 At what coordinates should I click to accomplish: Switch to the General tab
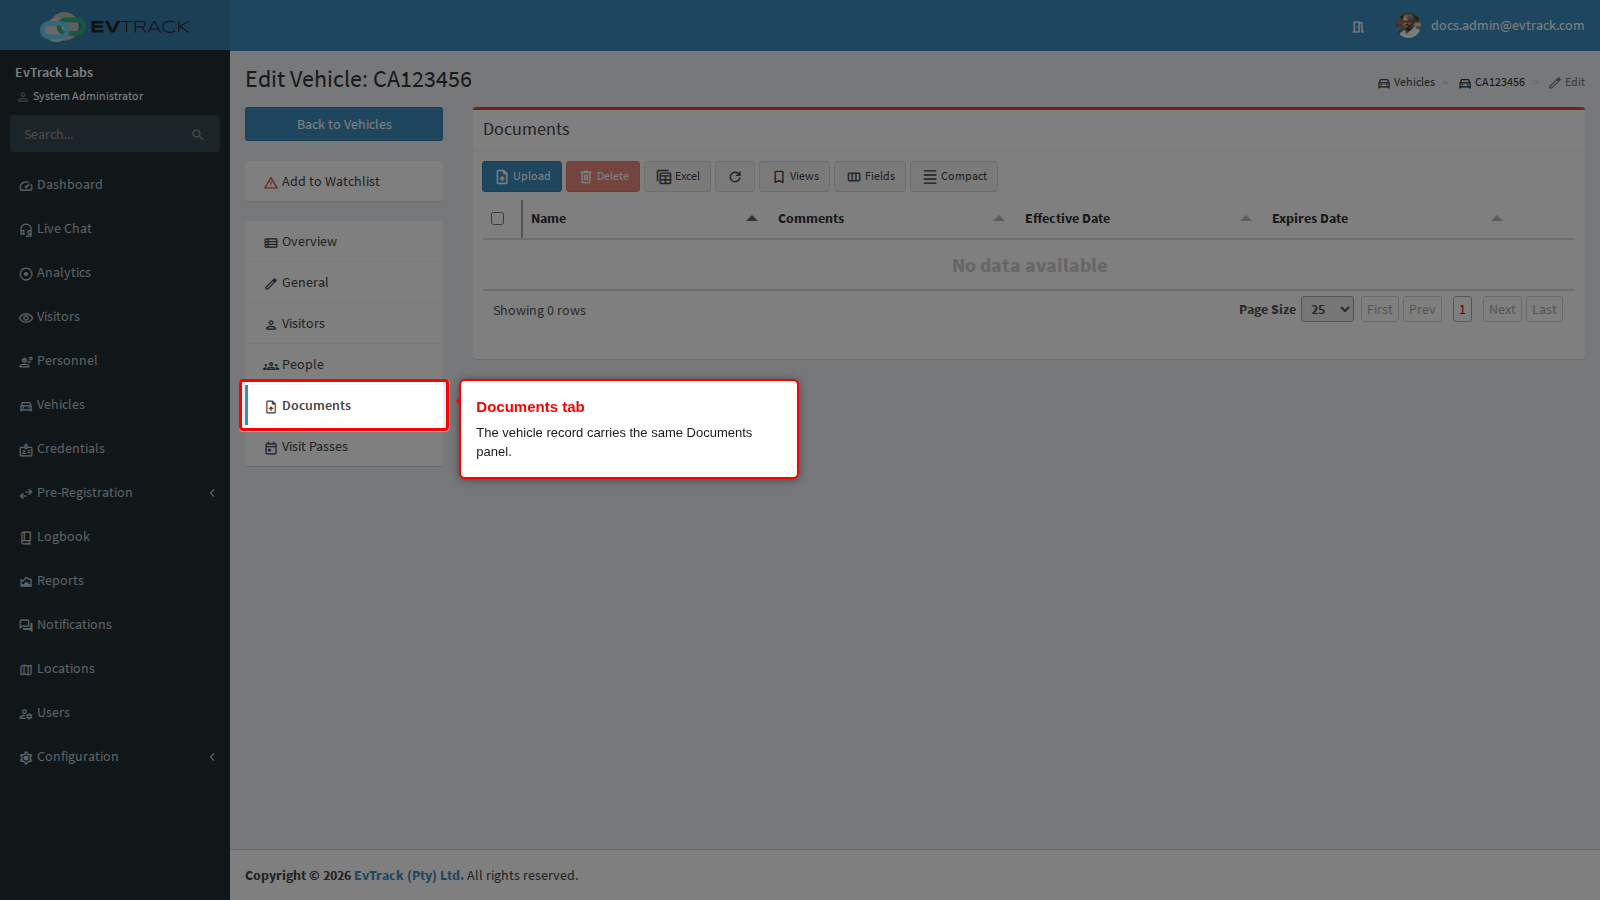pos(344,283)
